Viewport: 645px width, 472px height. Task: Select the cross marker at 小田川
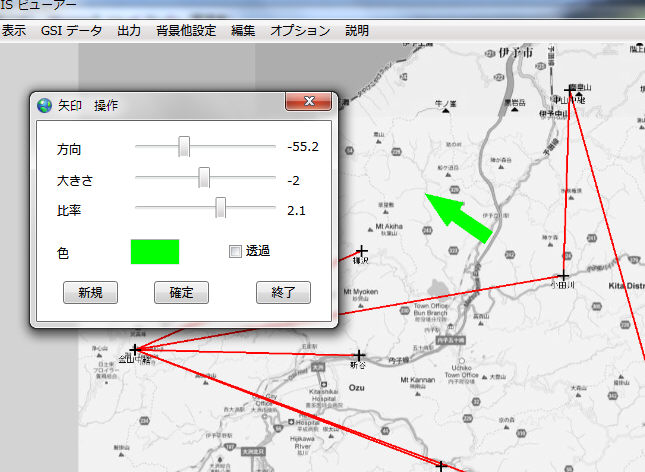563,275
